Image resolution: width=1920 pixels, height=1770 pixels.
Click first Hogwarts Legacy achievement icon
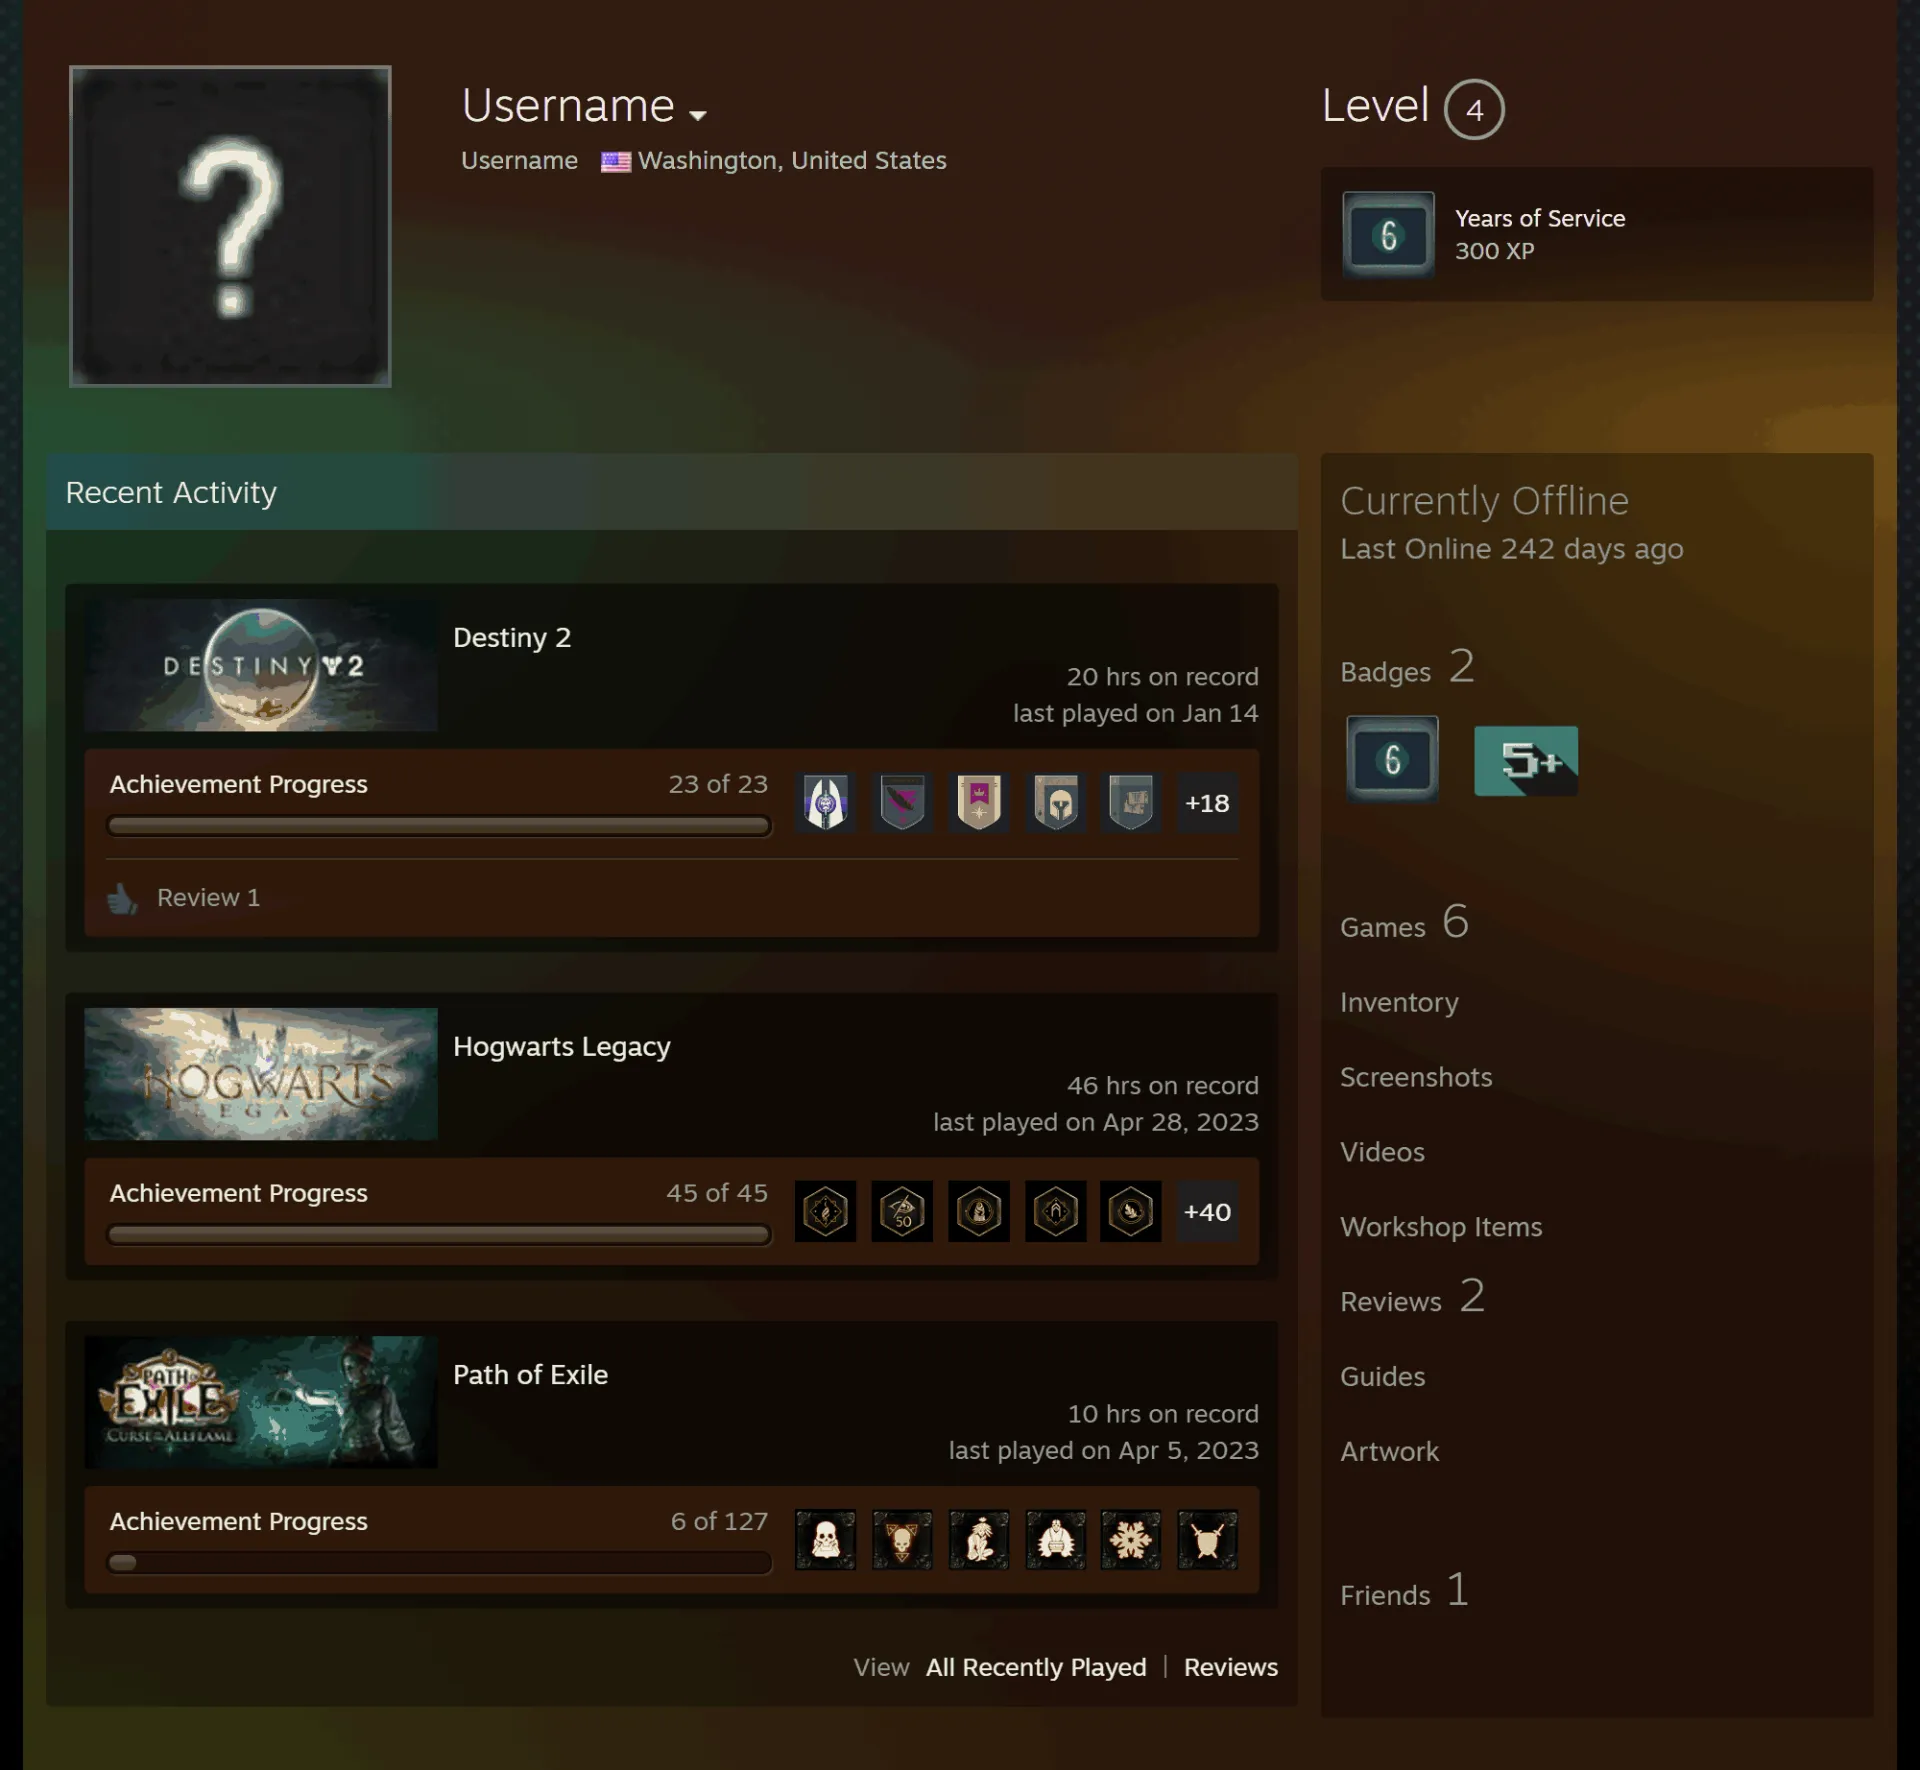click(x=826, y=1211)
